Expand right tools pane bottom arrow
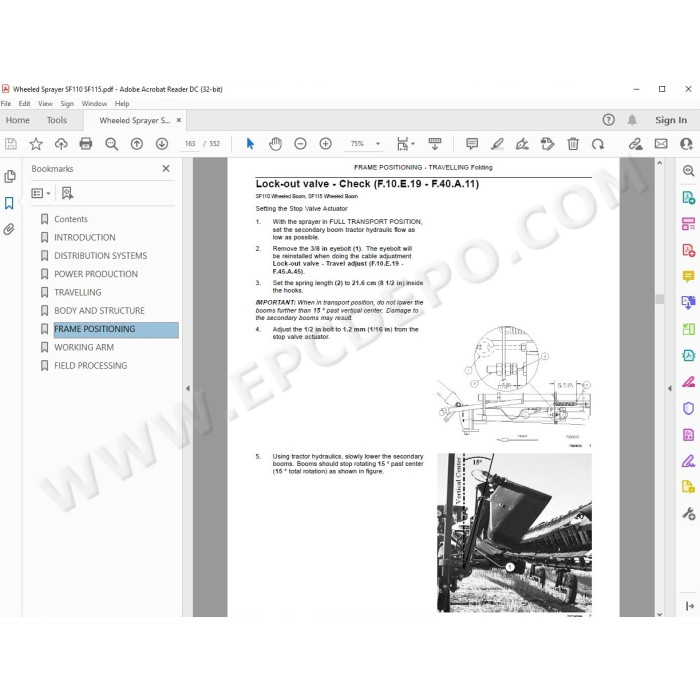700x700 pixels. (689, 606)
